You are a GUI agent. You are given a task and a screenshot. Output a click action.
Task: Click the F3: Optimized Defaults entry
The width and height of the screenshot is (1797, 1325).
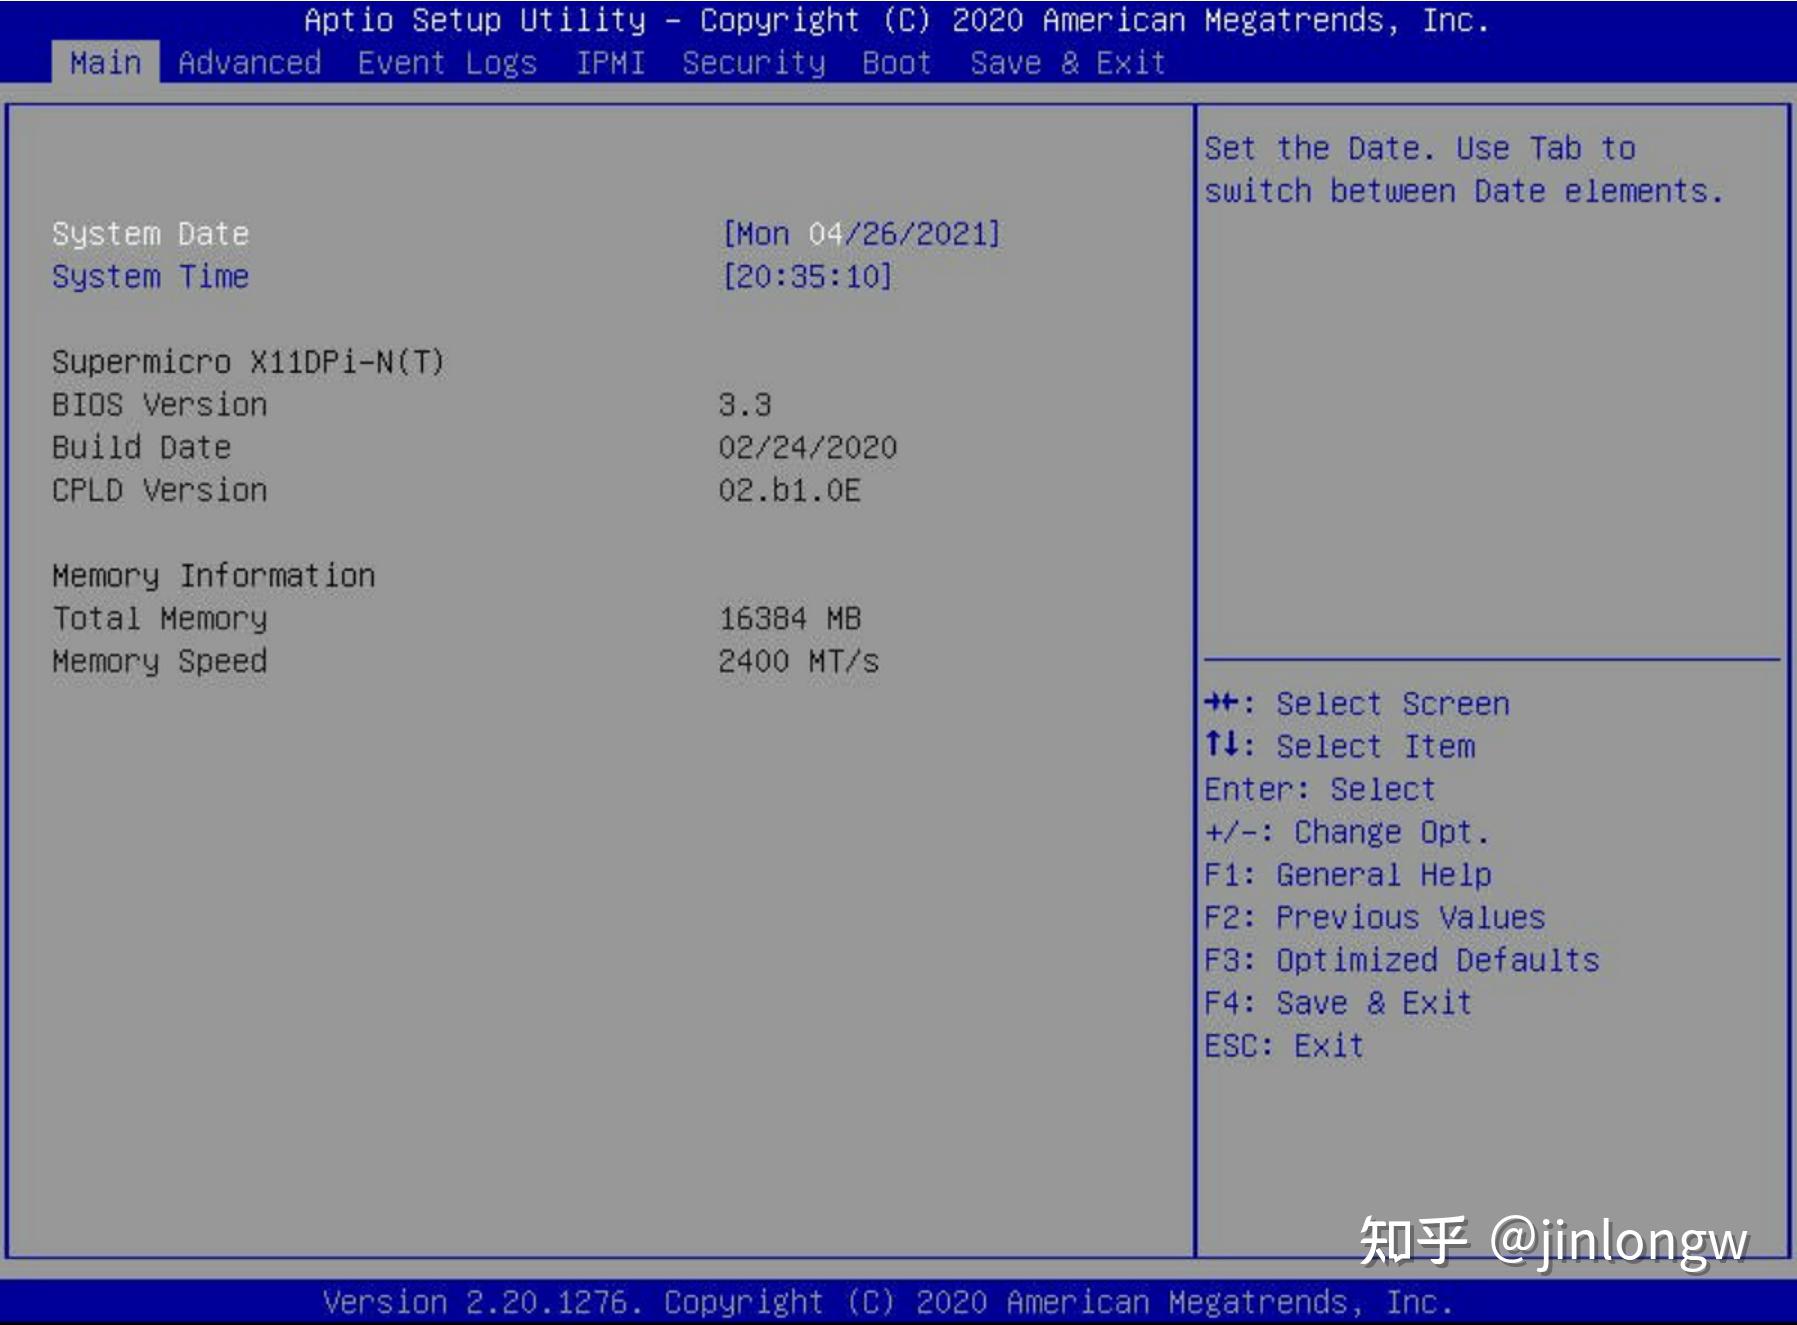pyautogui.click(x=1401, y=961)
